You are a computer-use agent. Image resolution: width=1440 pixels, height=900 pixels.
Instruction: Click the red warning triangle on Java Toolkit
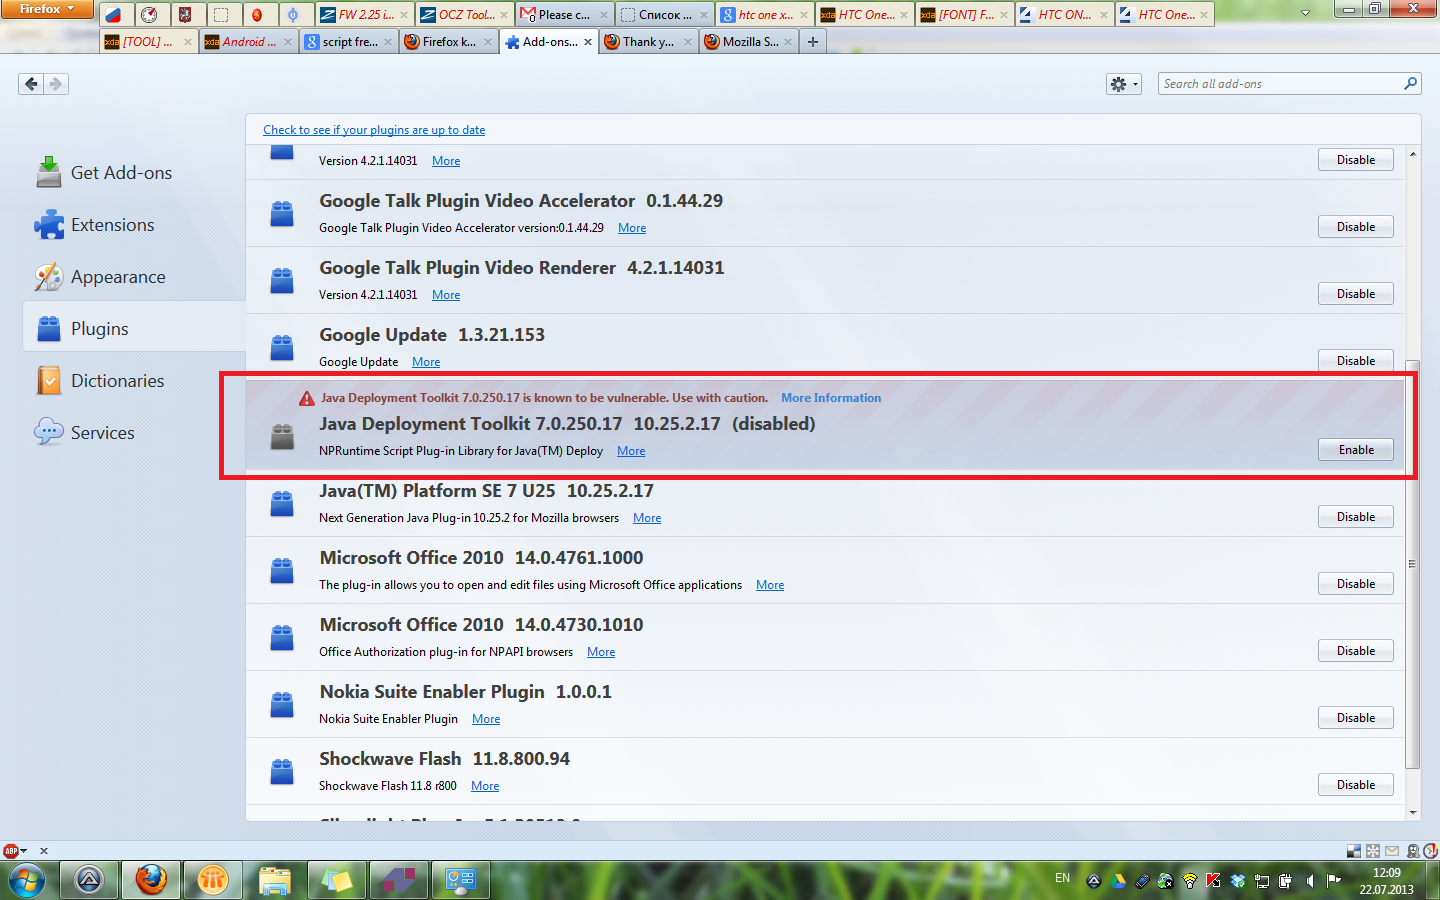coord(307,398)
